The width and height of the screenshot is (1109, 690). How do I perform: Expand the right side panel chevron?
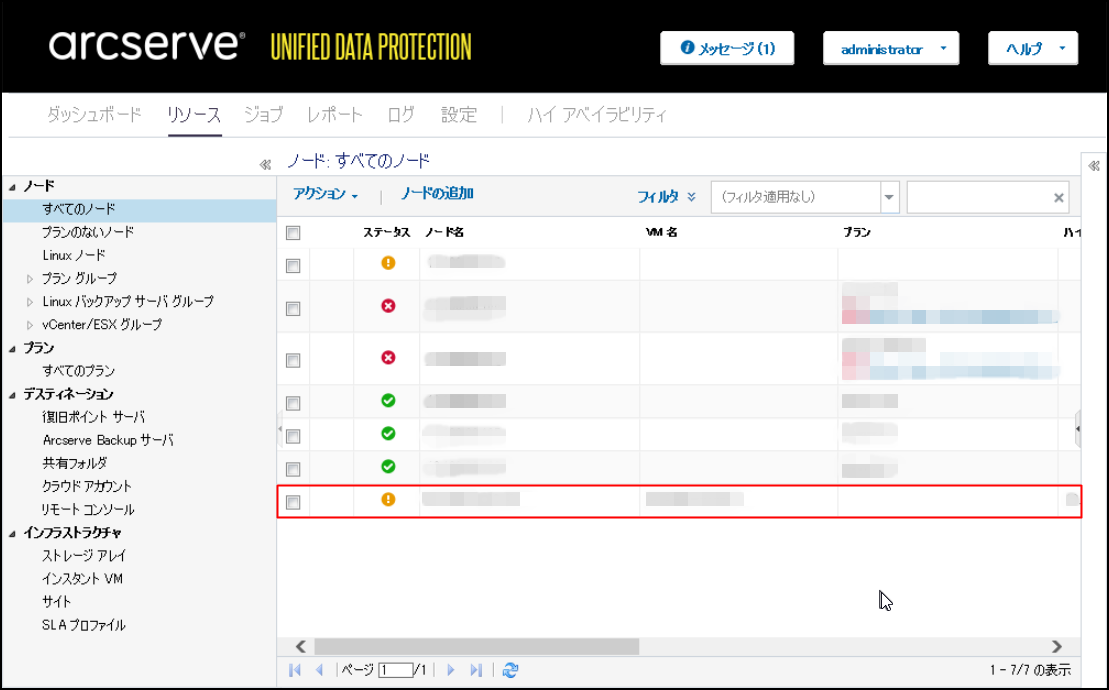click(x=1094, y=166)
